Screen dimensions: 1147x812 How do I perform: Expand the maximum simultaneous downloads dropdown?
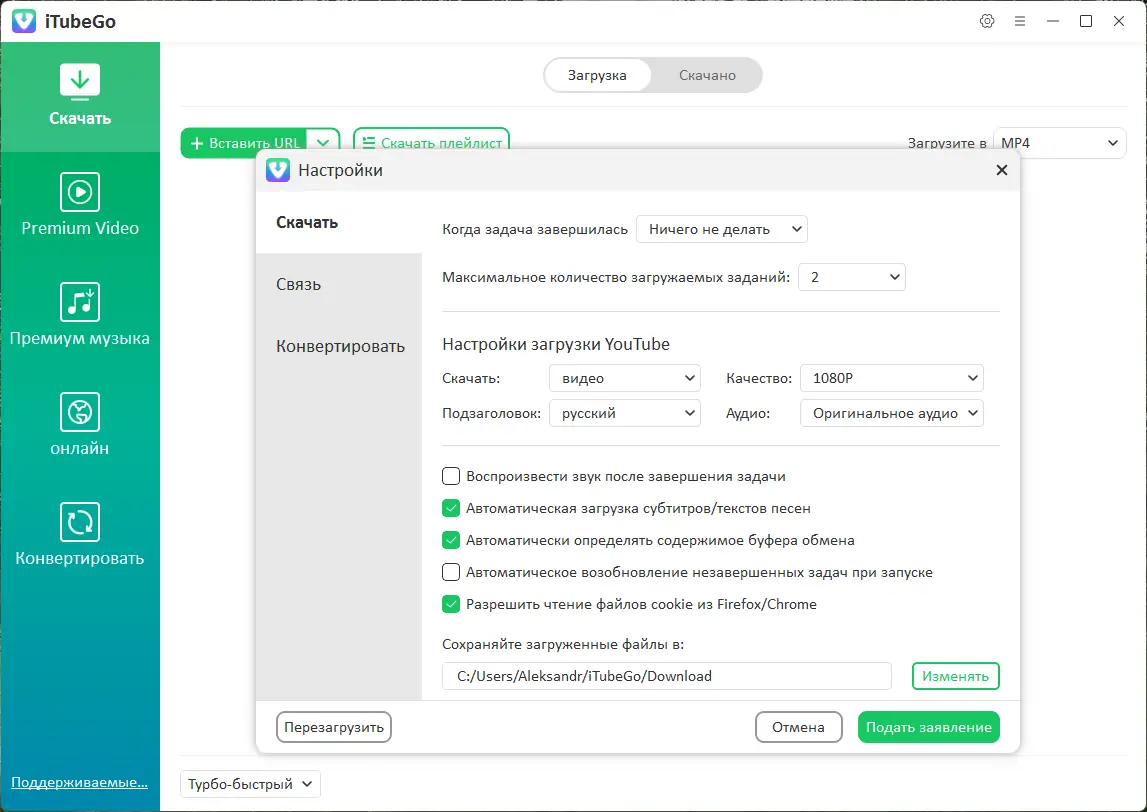click(x=851, y=277)
